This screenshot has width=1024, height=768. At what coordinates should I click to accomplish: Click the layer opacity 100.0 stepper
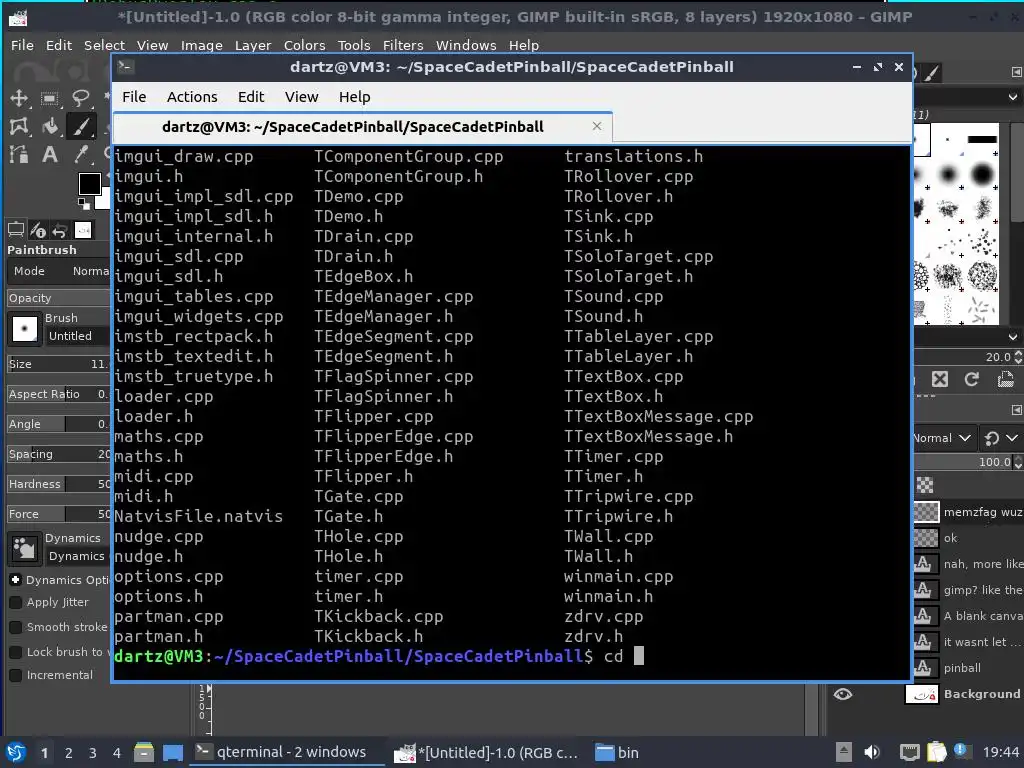click(x=1017, y=462)
